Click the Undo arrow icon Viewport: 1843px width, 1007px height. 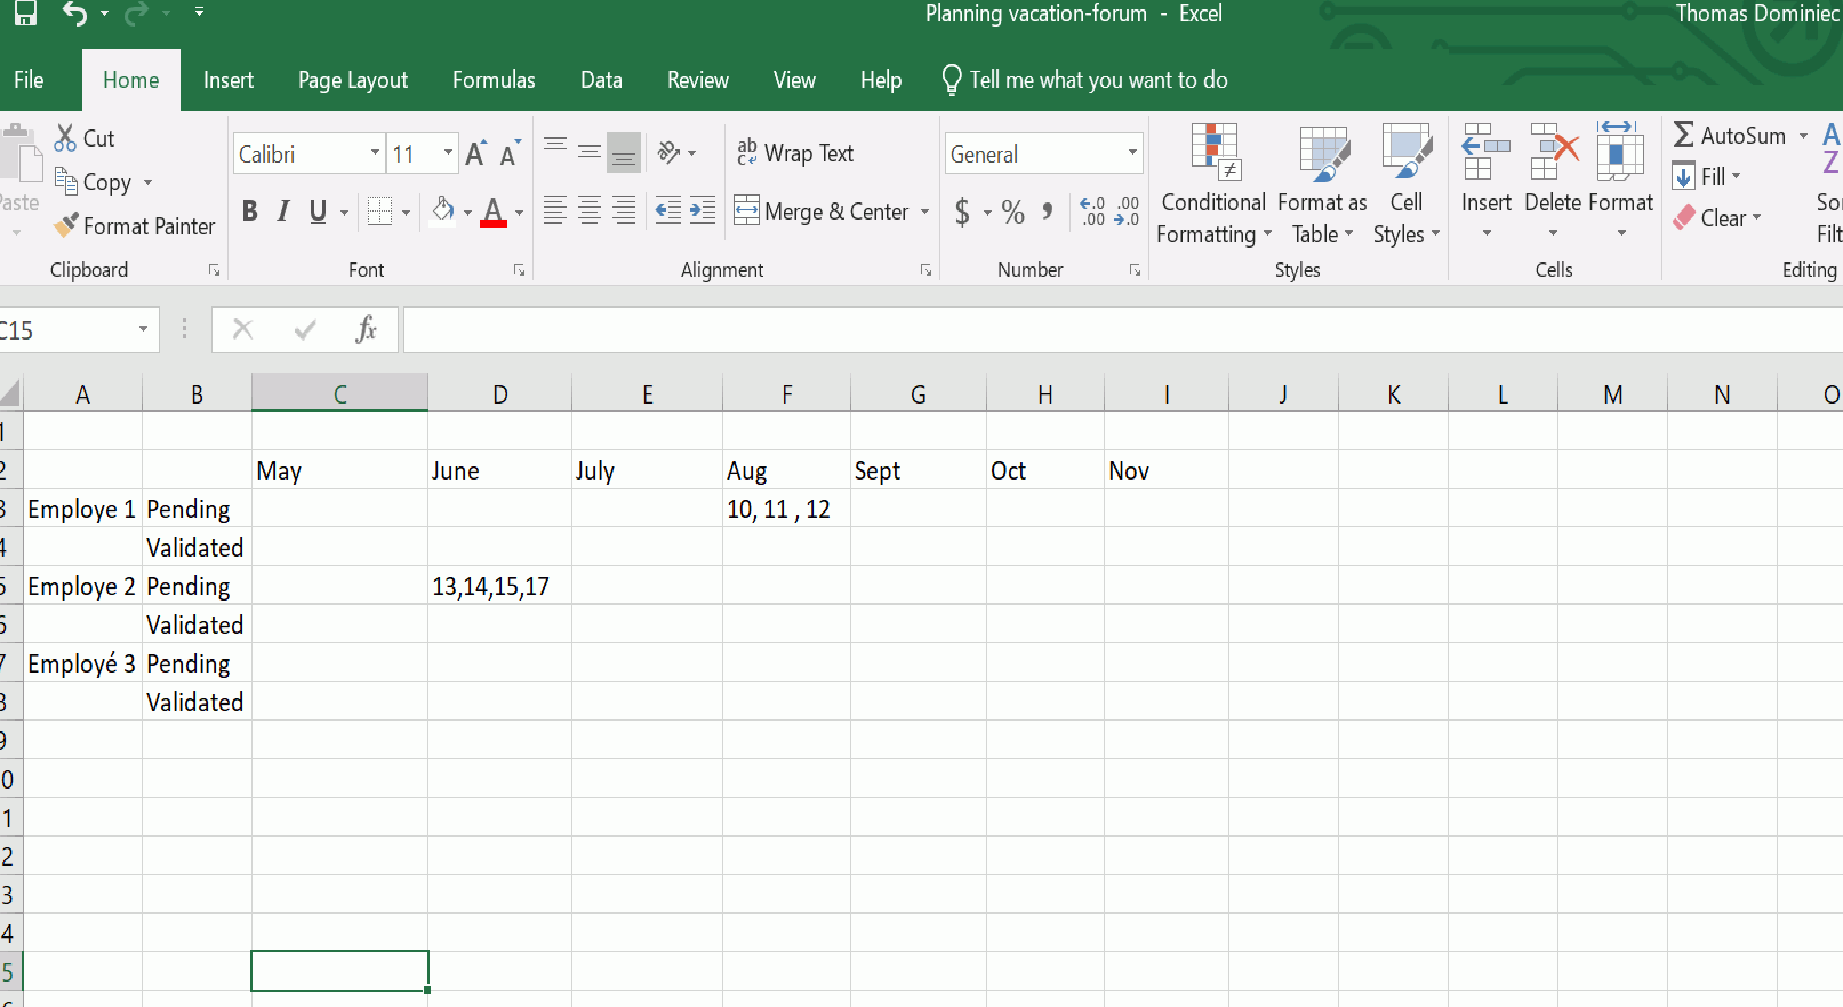pyautogui.click(x=75, y=13)
